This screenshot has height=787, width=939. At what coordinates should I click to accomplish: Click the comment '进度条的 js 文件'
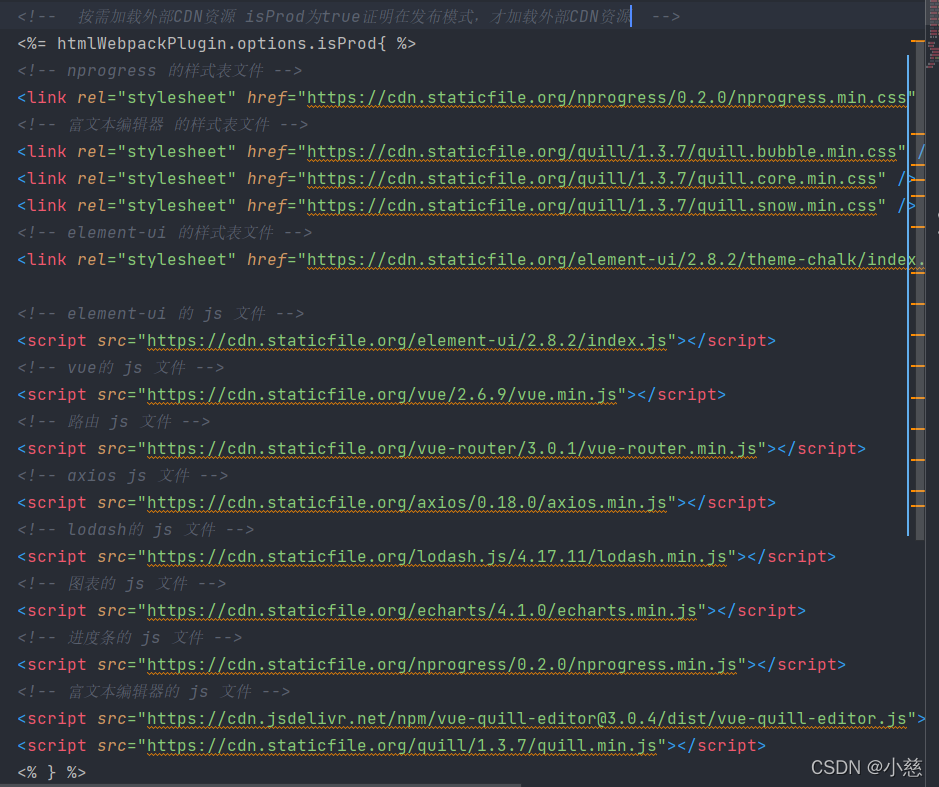[x=129, y=637]
